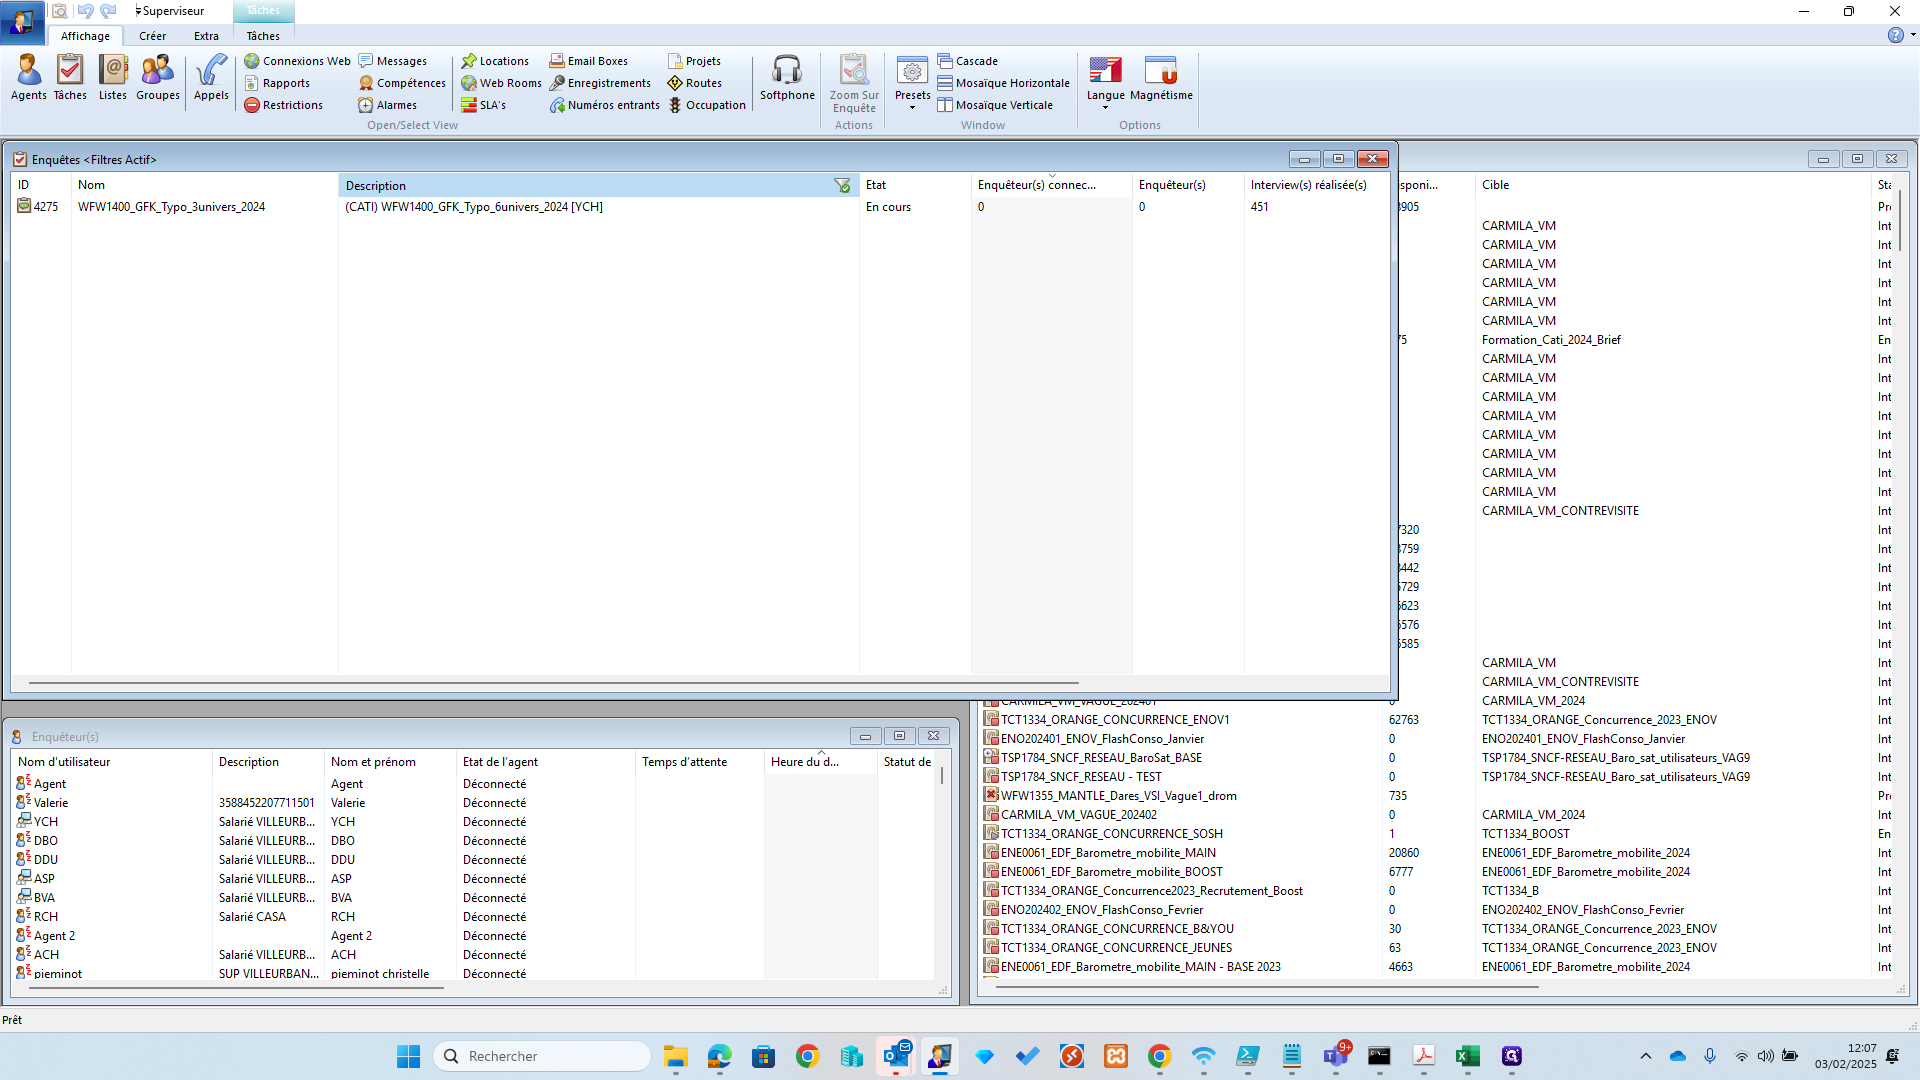Screen dimensions: 1920x1080
Task: Open the Restrictions view
Action: (284, 105)
